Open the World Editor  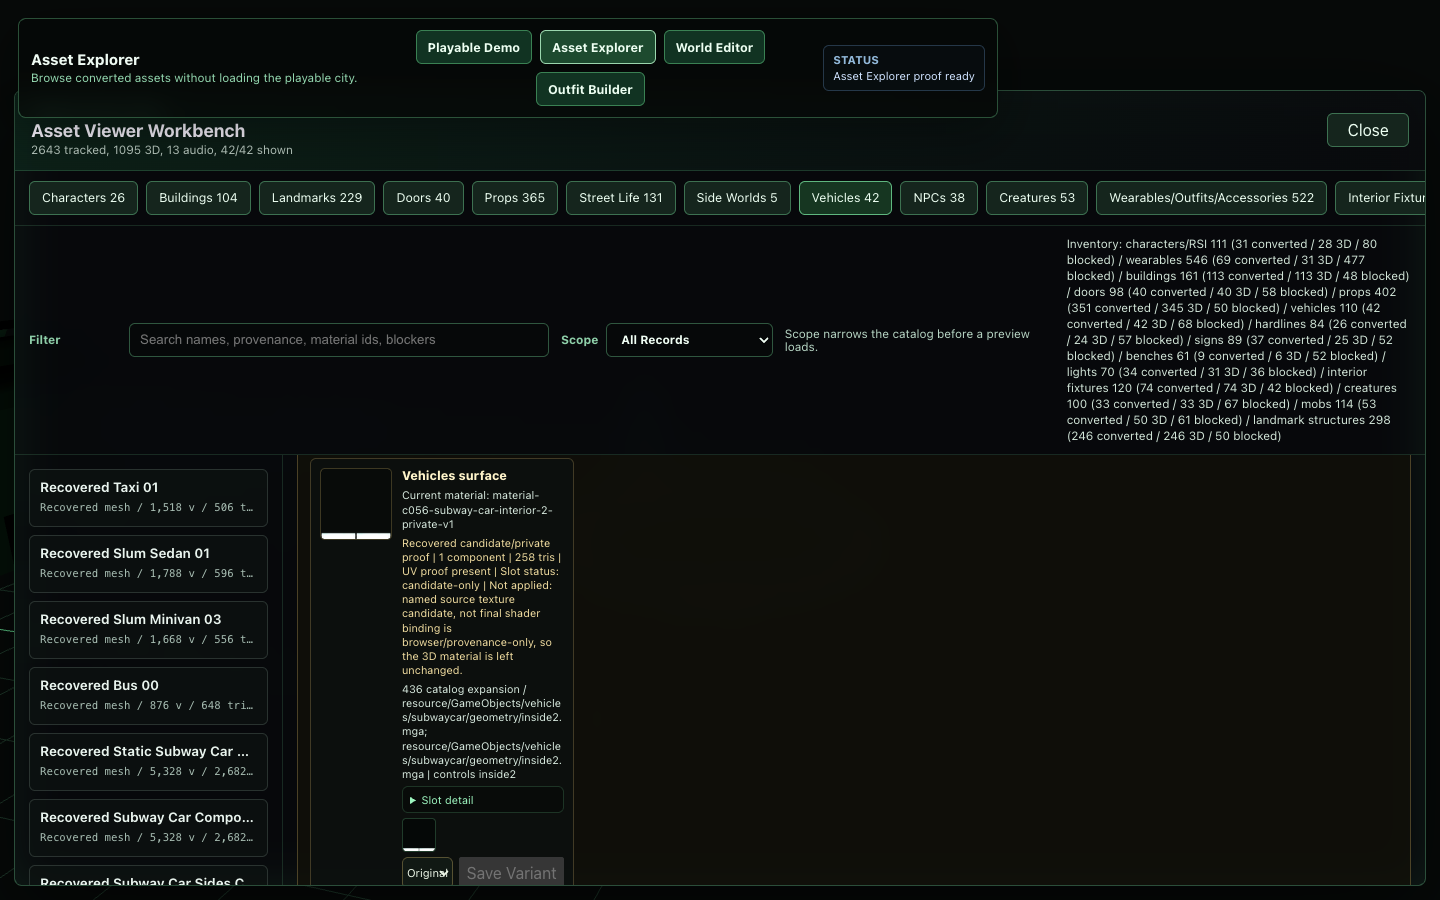click(x=714, y=47)
